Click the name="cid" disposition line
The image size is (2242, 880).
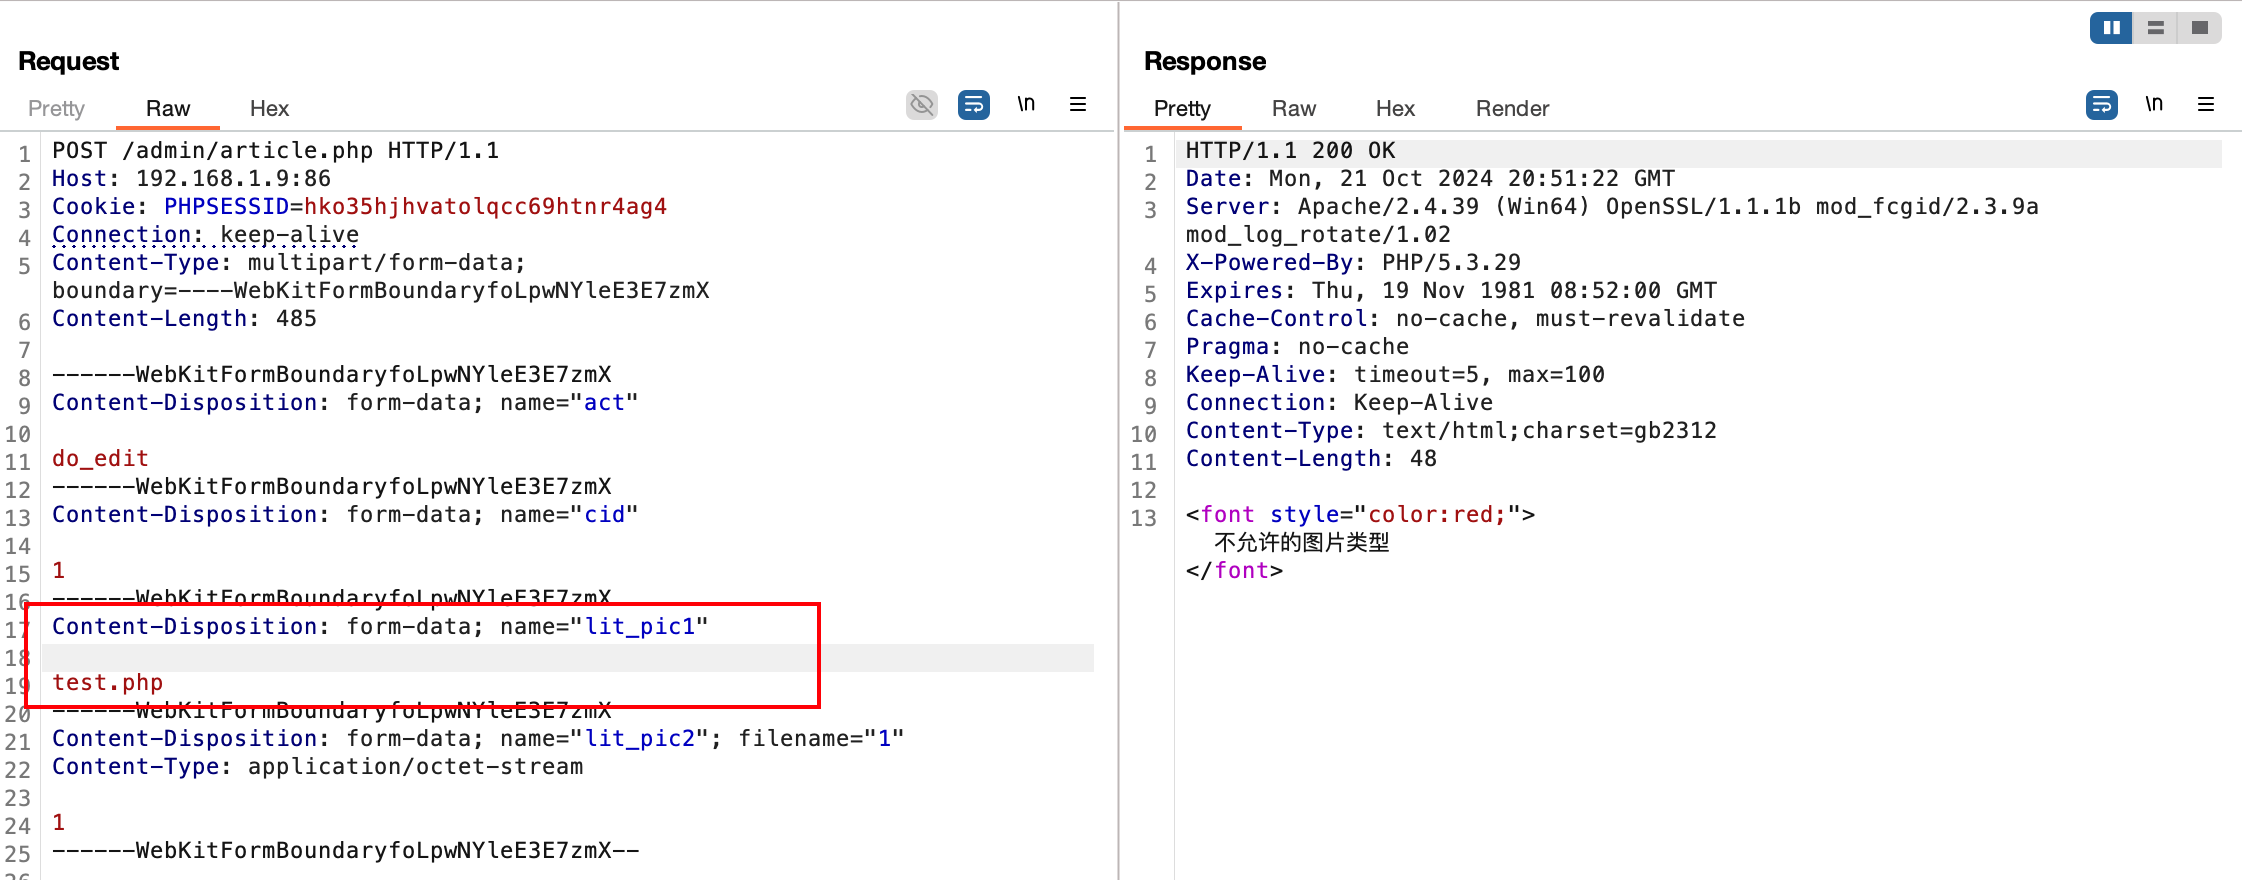click(x=345, y=515)
